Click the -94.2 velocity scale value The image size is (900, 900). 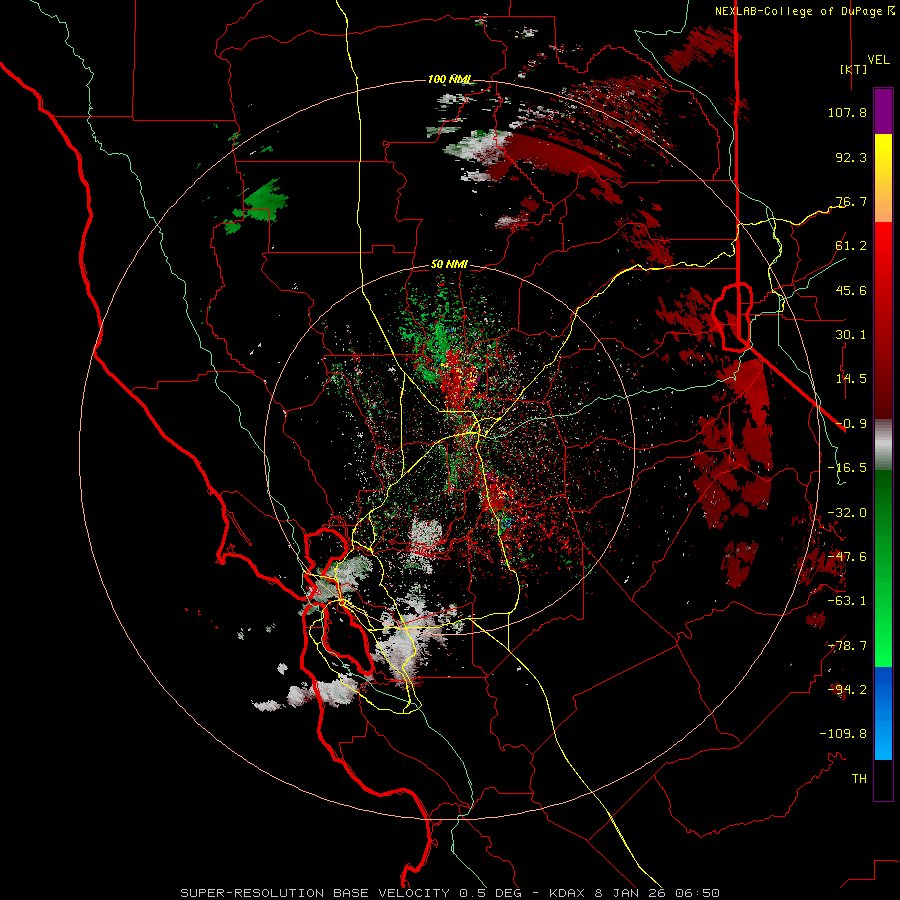(x=847, y=690)
